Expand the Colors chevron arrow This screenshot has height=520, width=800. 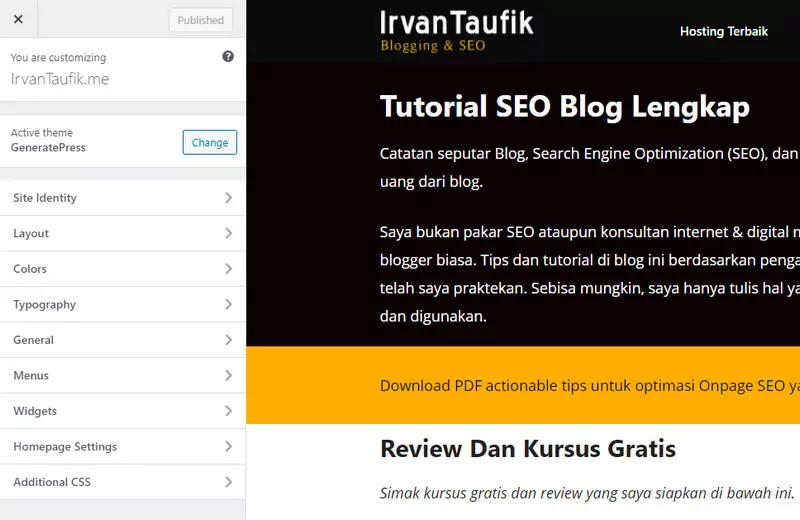[x=229, y=269]
